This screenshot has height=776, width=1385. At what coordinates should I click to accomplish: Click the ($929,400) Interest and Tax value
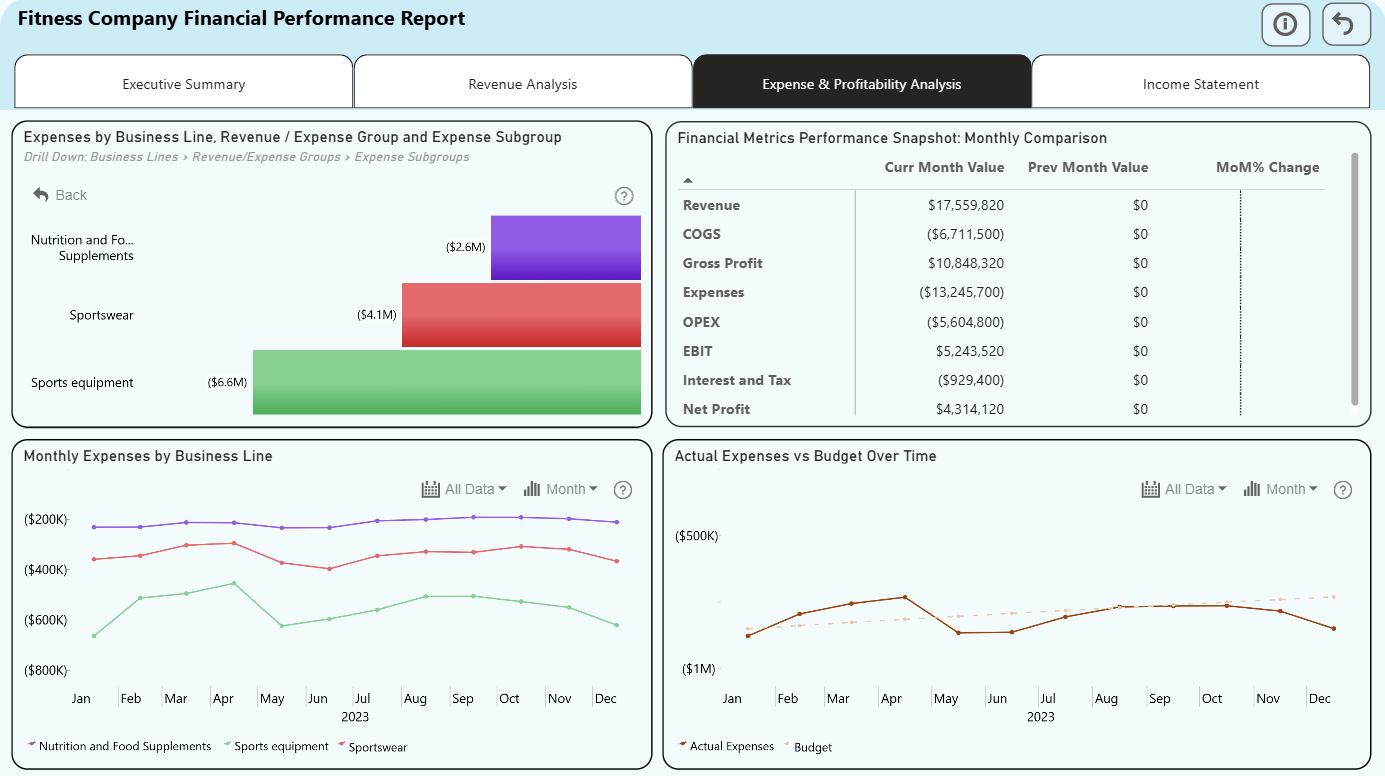(x=971, y=380)
